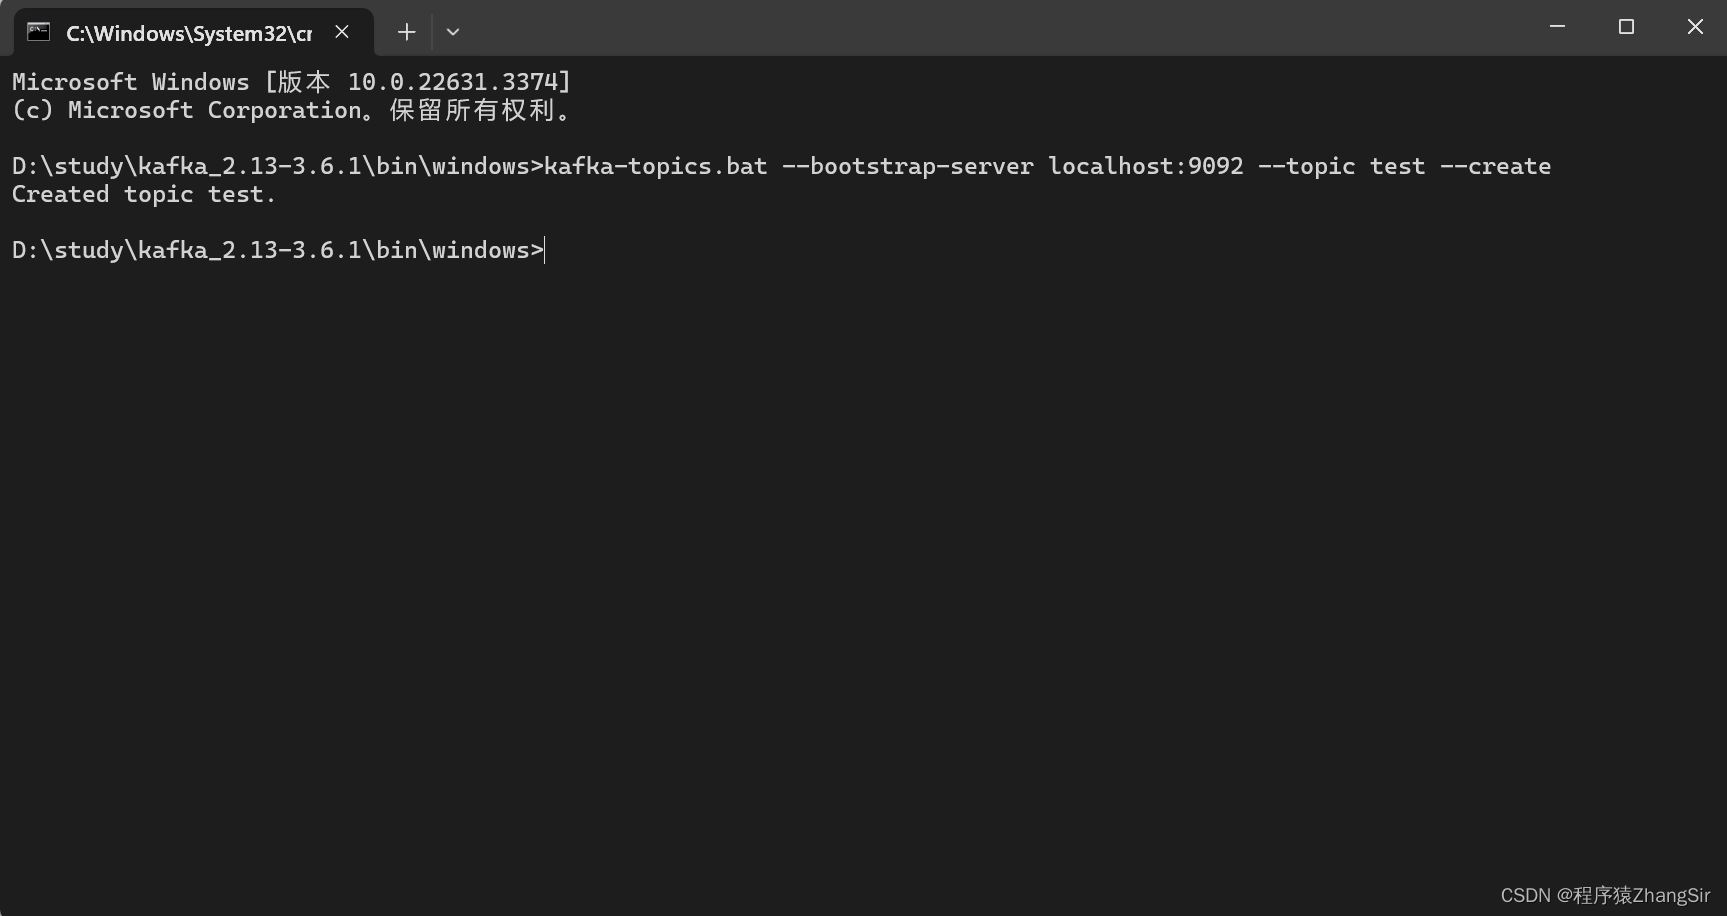The image size is (1727, 916).
Task: Click the Microsoft Windows version line
Action: 291,82
